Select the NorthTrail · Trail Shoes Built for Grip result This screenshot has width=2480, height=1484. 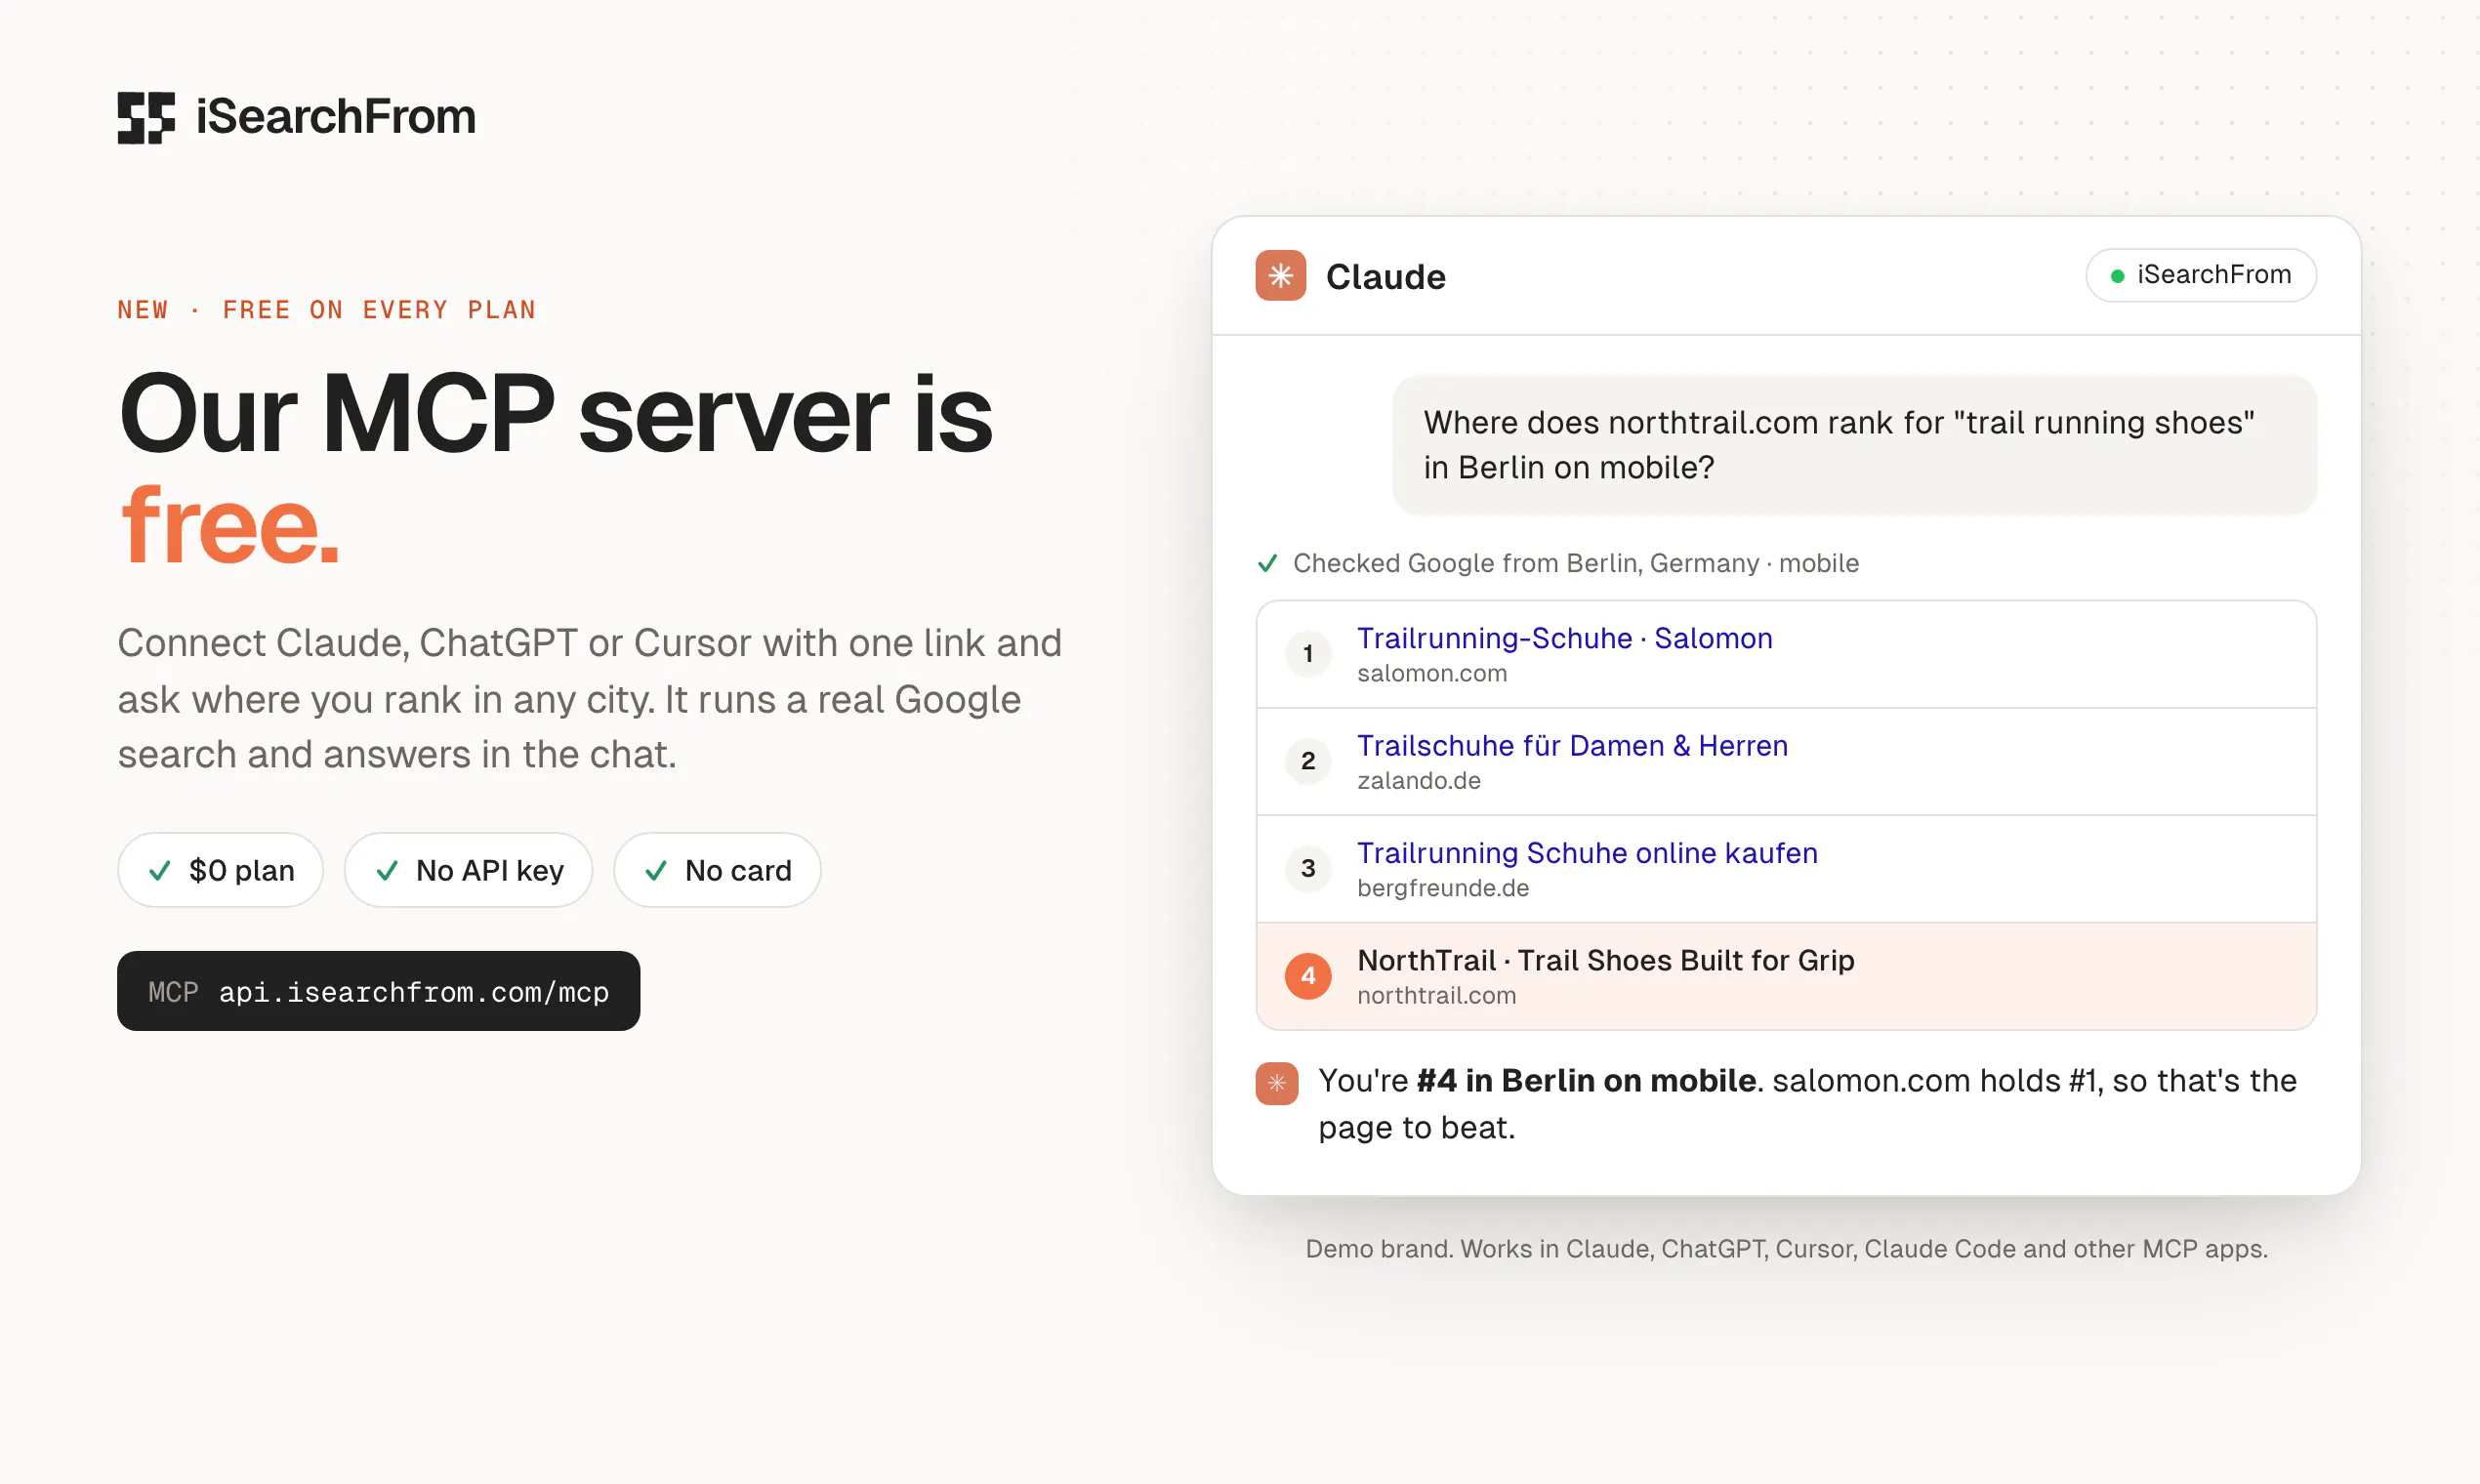1786,976
